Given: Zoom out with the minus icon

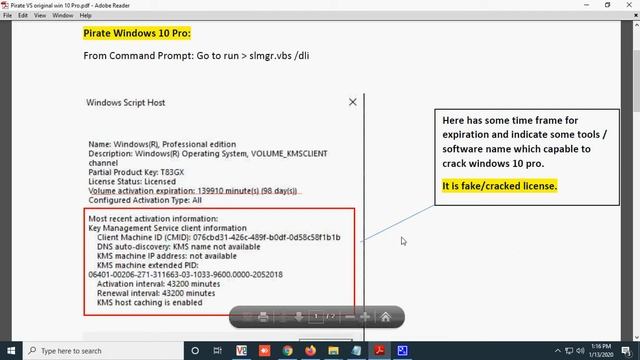Looking at the screenshot, I should (350, 317).
